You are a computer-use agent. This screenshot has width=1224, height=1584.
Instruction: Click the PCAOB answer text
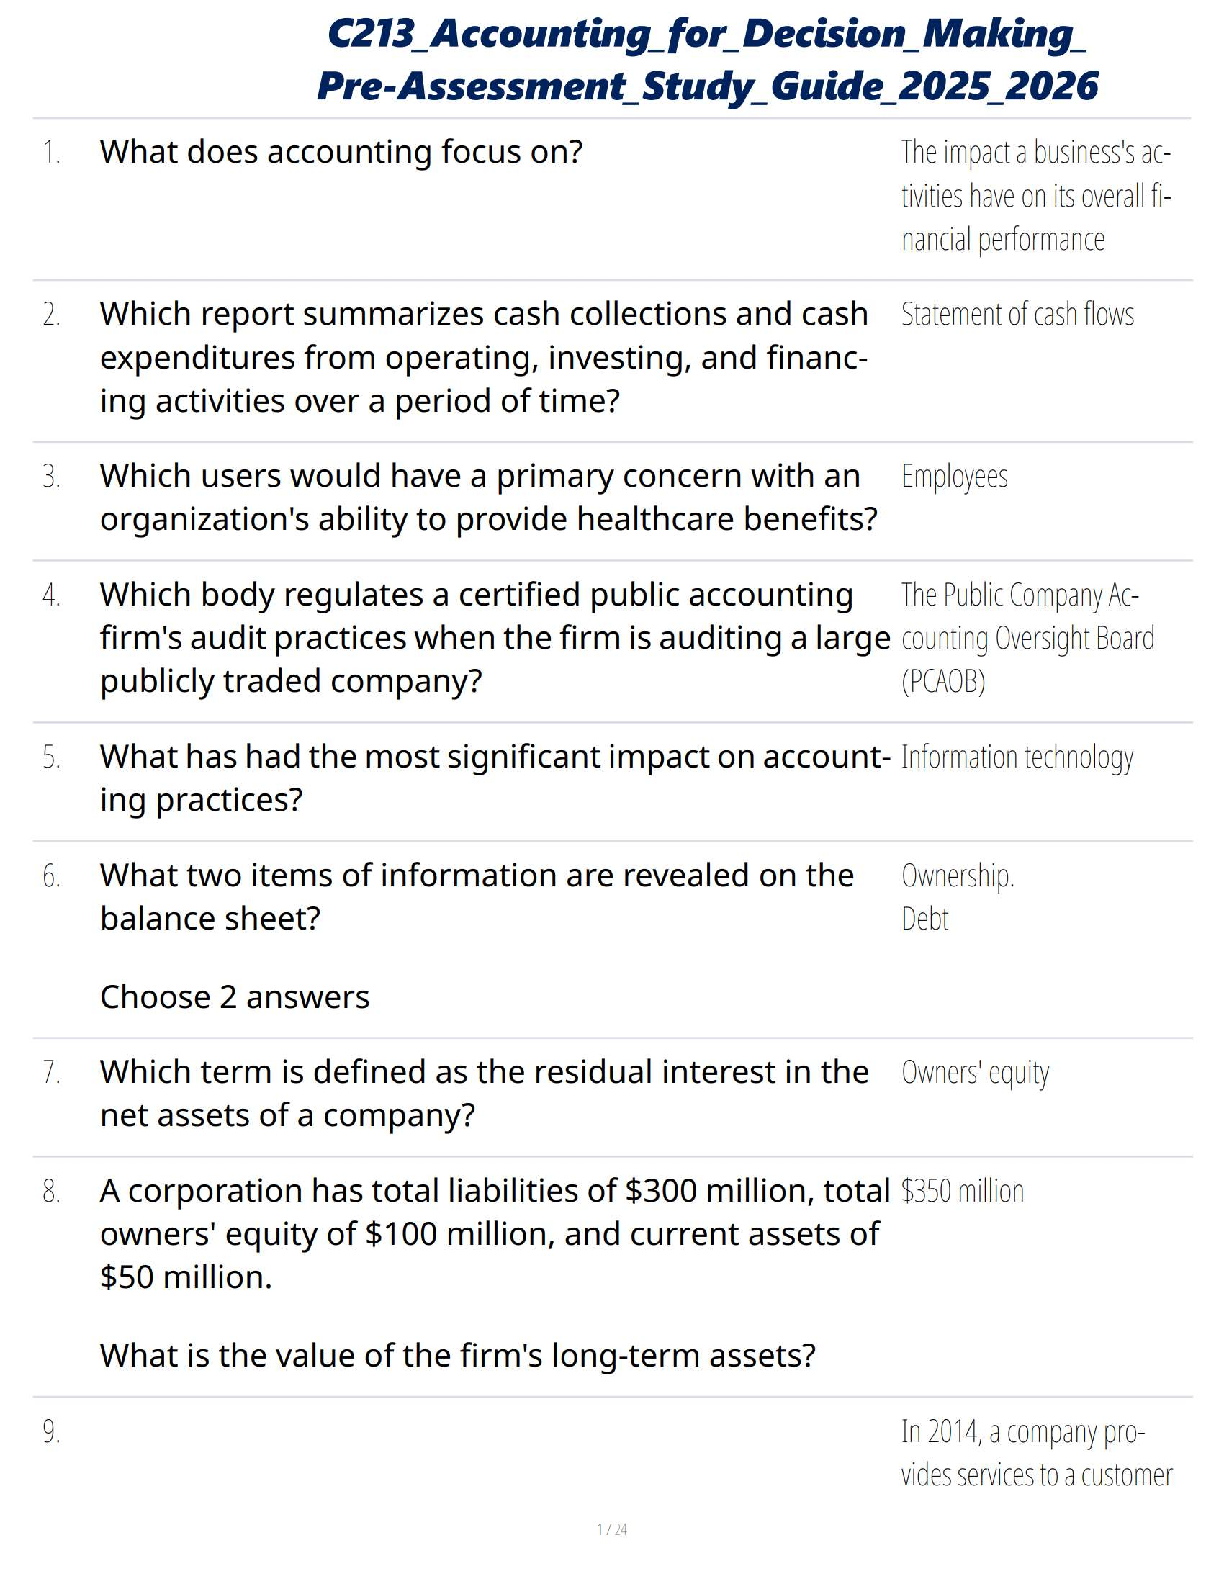1027,638
